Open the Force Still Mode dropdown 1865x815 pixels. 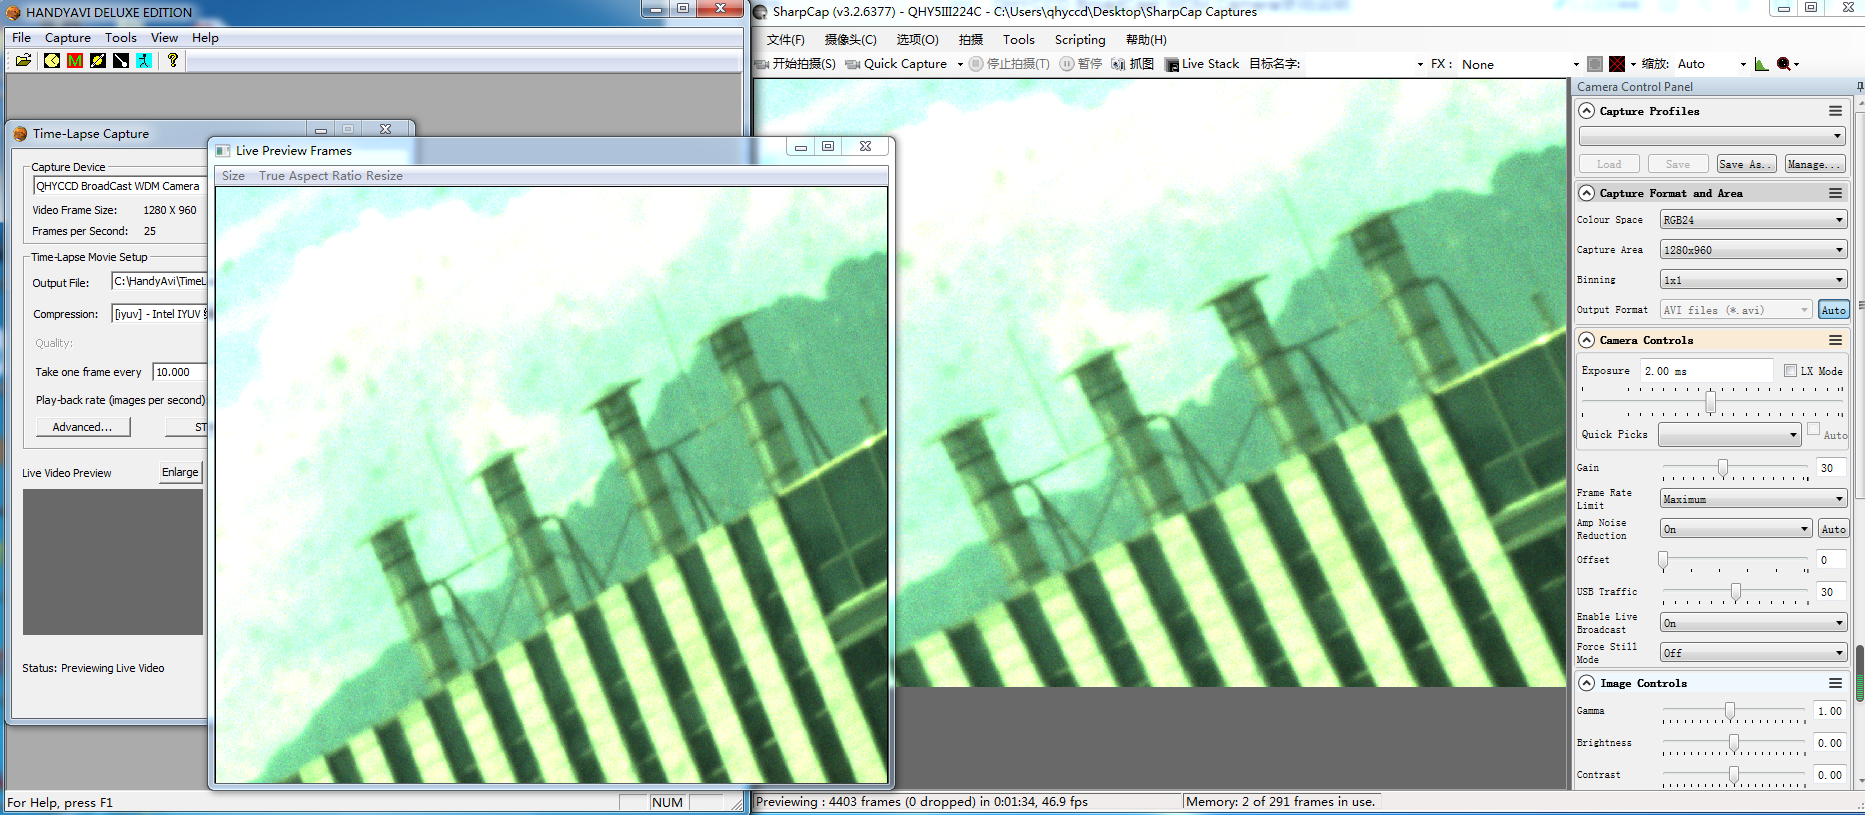click(x=1753, y=653)
